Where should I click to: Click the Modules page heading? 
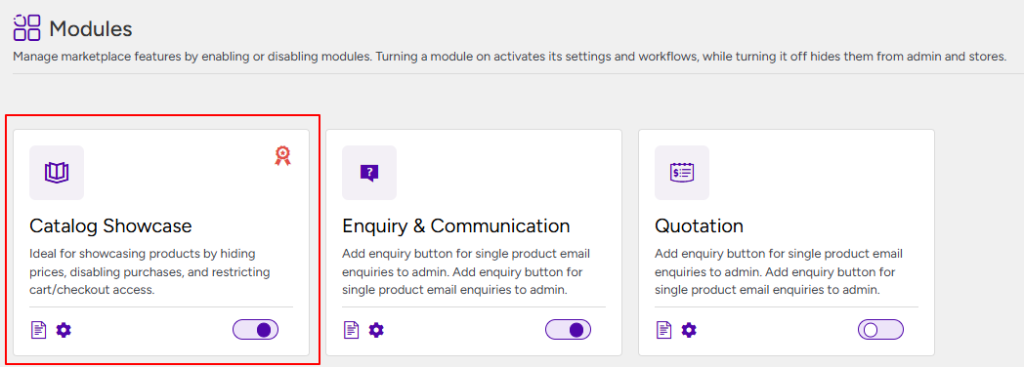91,28
